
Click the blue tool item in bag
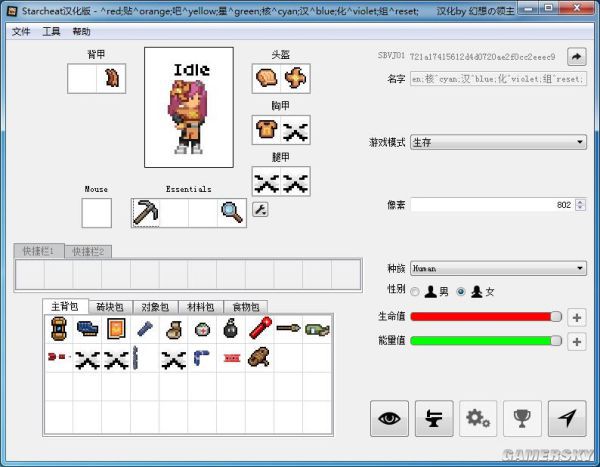point(145,329)
